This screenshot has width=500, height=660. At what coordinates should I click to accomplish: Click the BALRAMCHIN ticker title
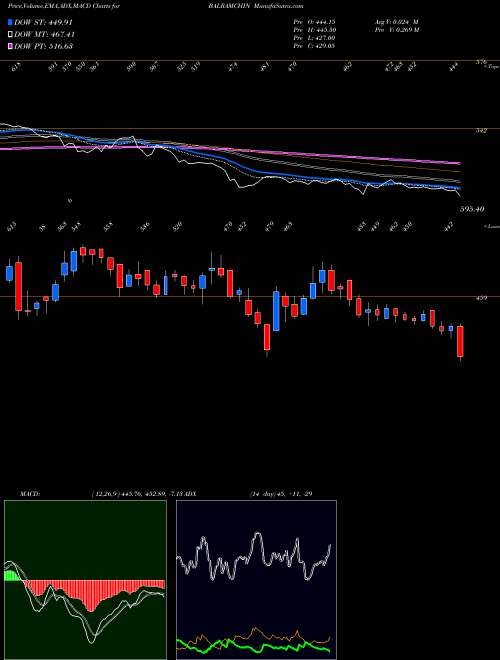tap(228, 6)
